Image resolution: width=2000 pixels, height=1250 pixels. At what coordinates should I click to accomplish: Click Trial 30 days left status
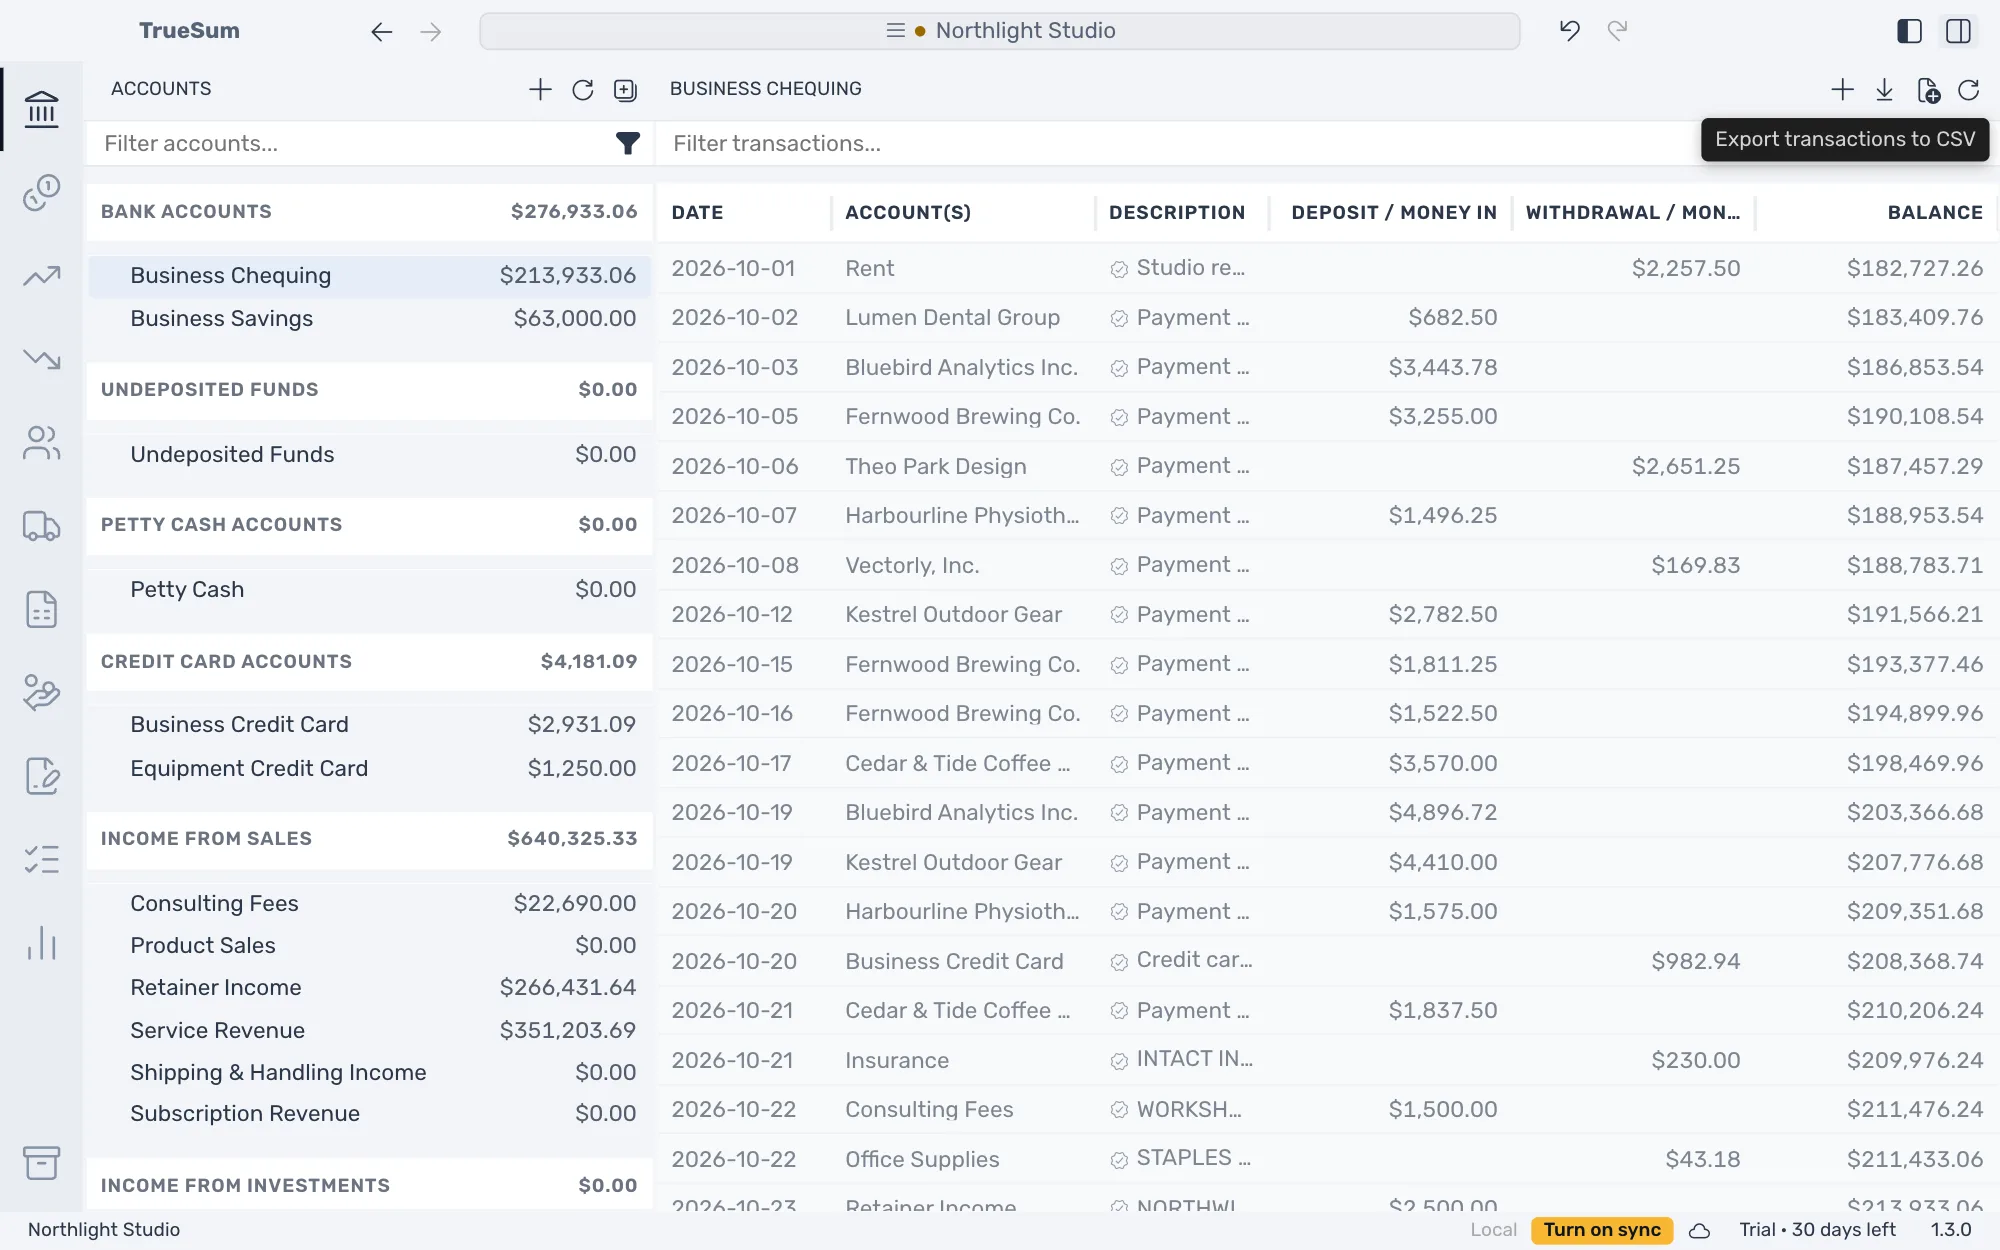[x=1817, y=1230]
